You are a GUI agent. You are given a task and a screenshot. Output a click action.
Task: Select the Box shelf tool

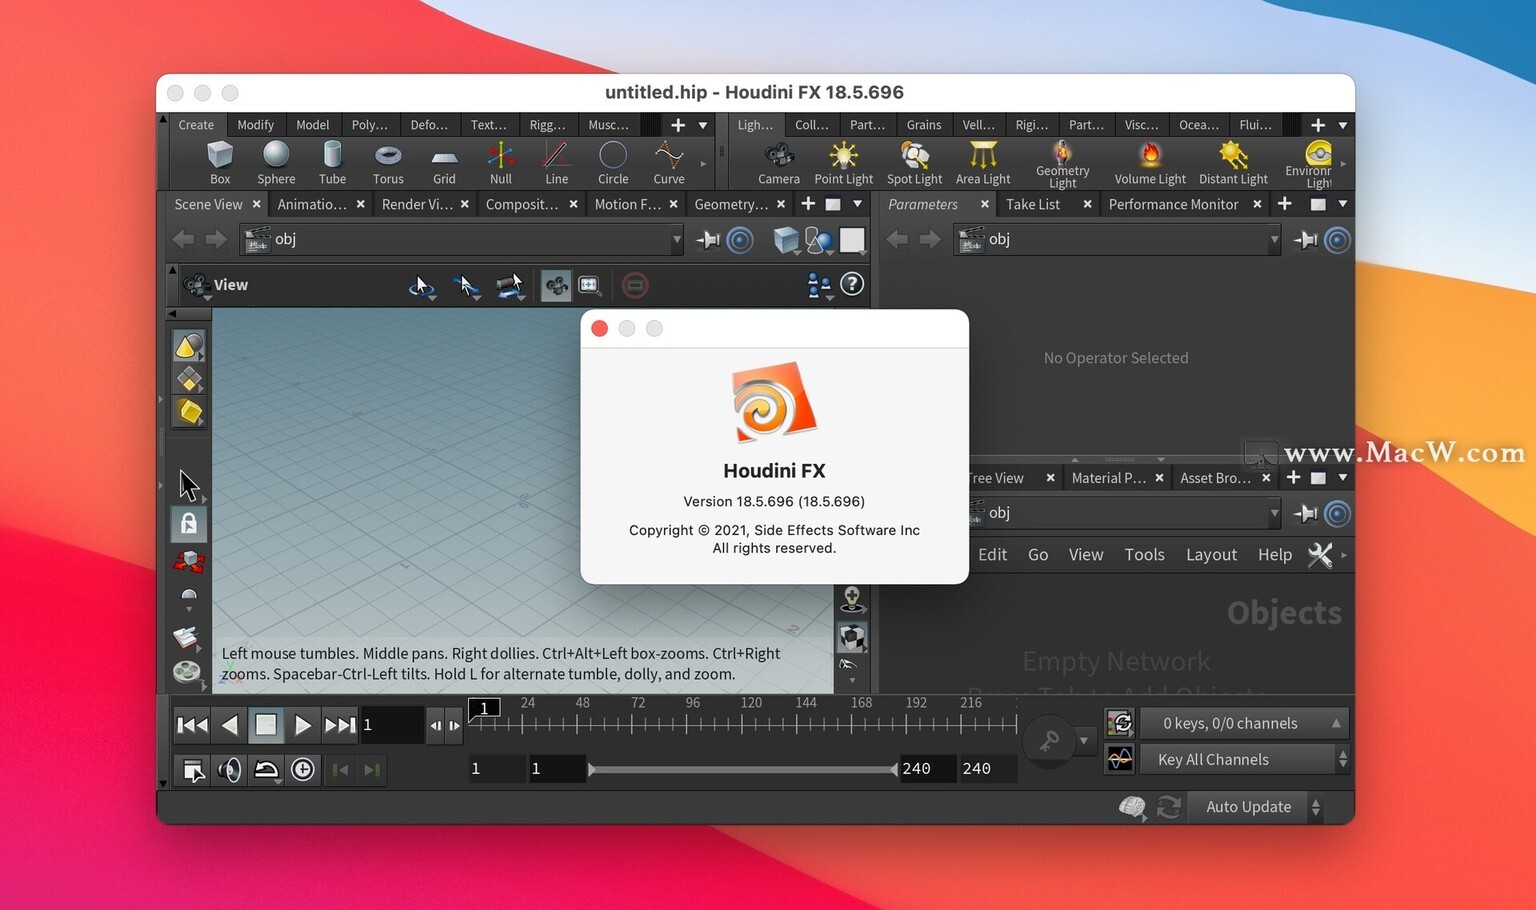click(220, 163)
